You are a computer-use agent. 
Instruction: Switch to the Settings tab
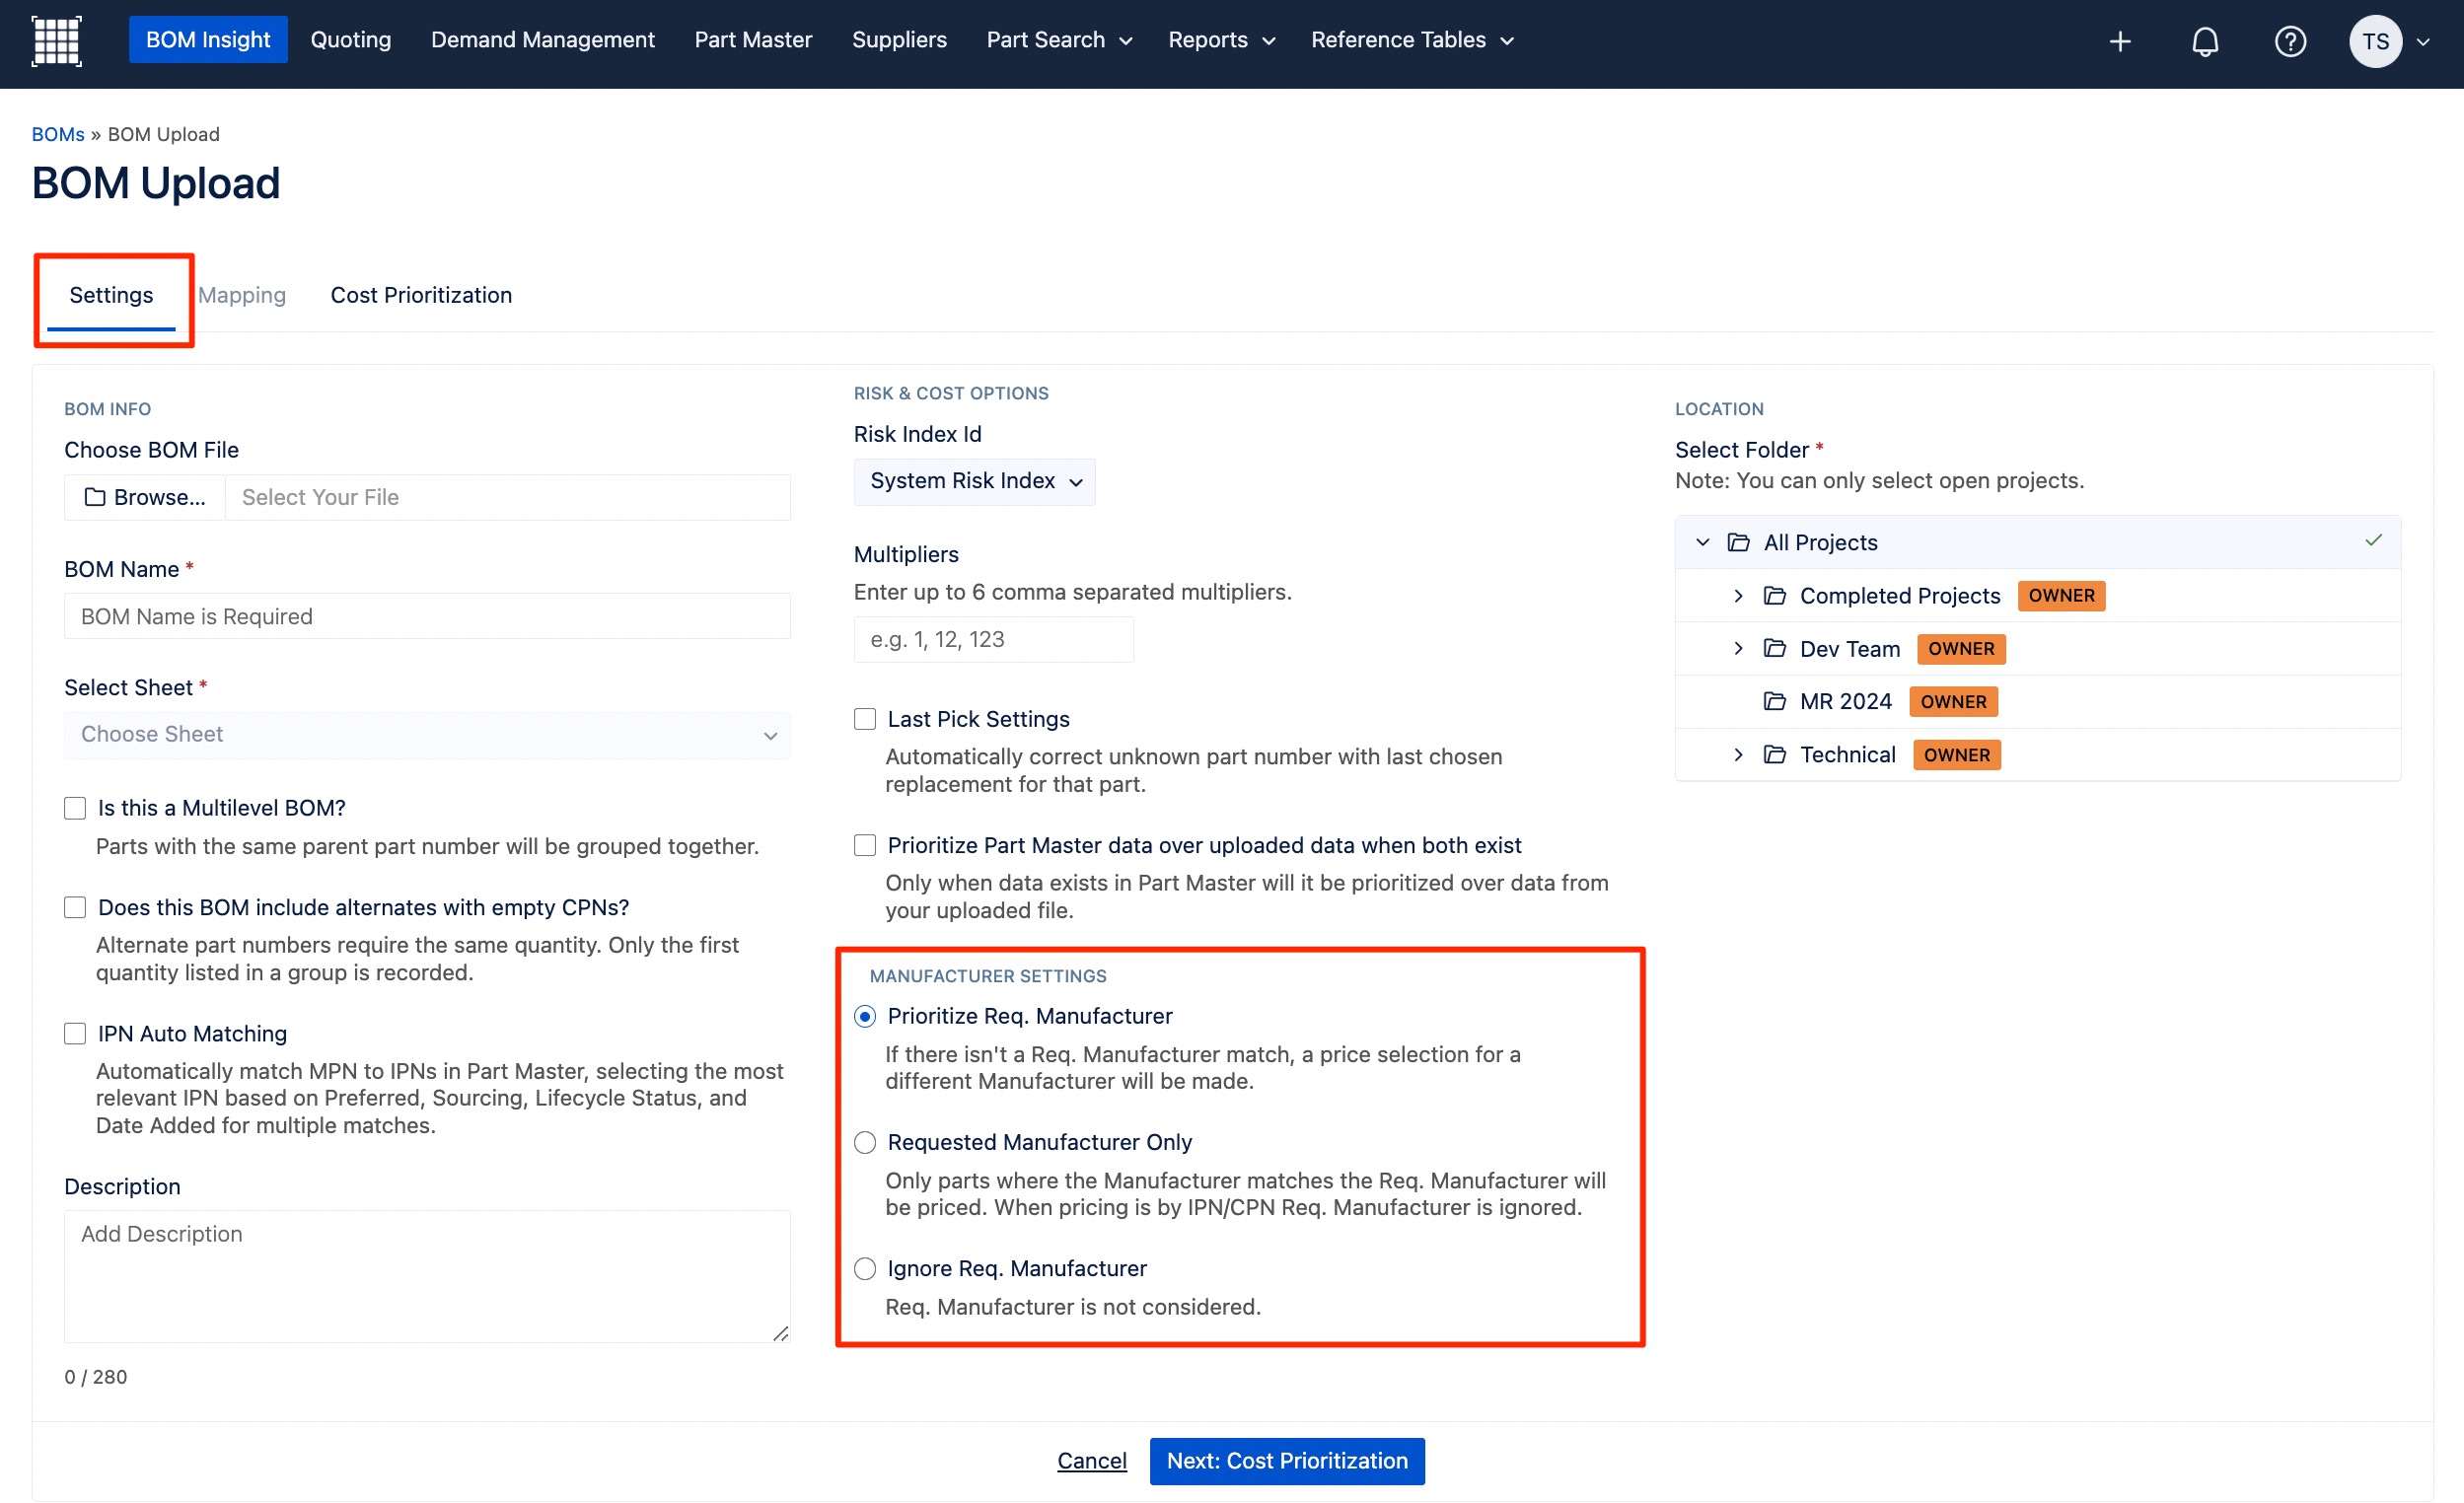[111, 295]
